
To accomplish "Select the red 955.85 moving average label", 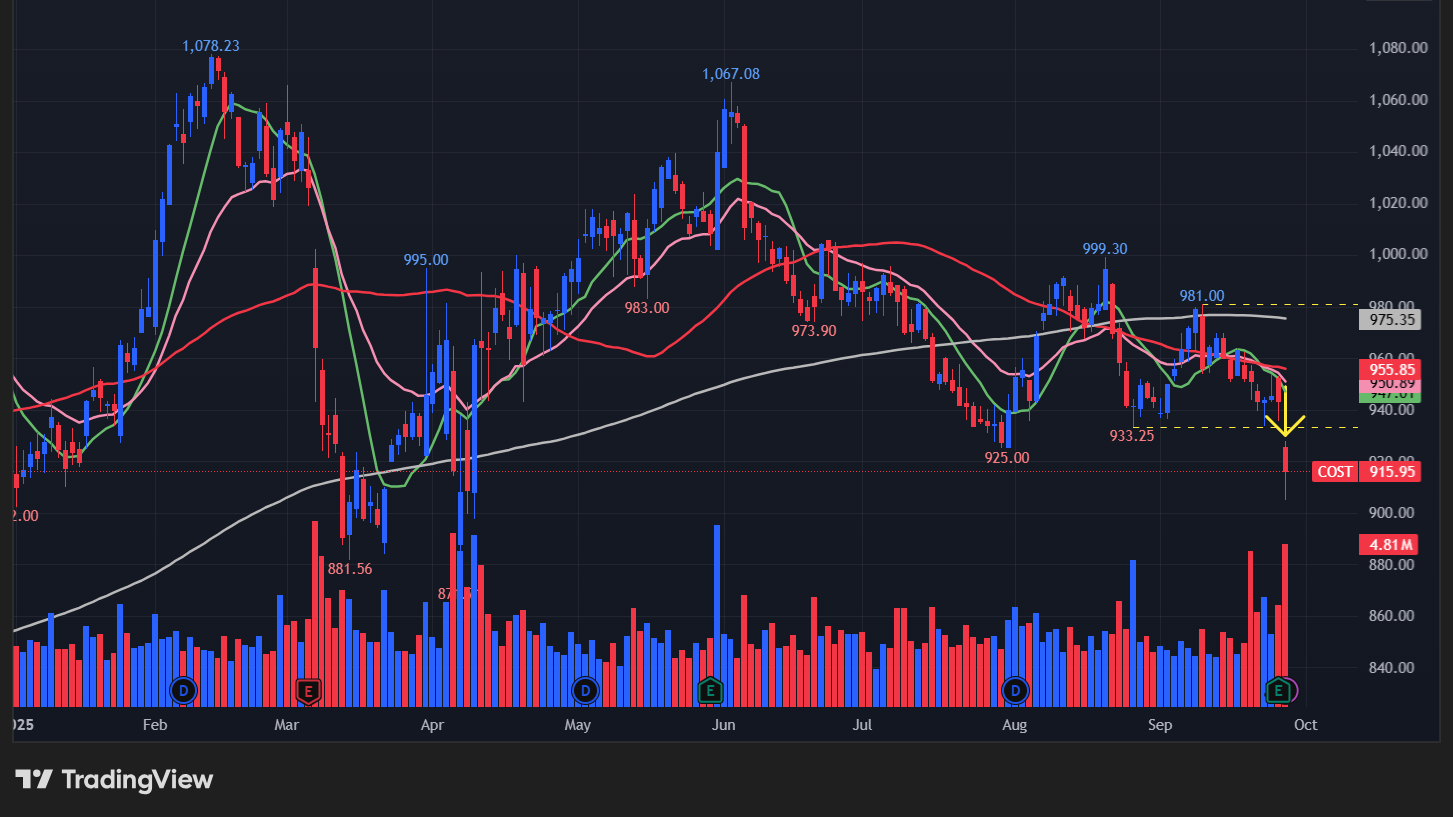I will pyautogui.click(x=1390, y=367).
